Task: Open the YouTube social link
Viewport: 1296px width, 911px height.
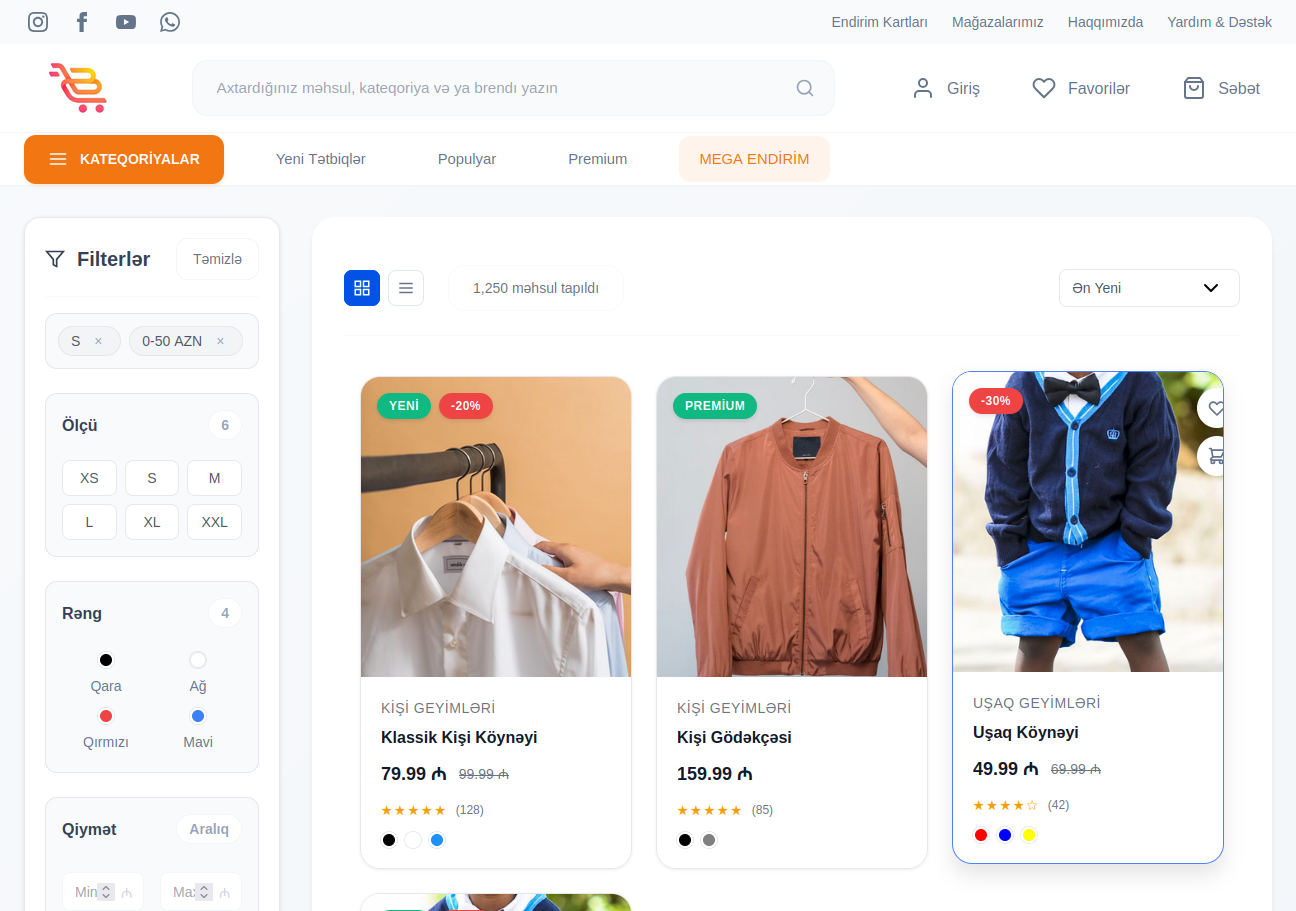Action: pyautogui.click(x=126, y=22)
